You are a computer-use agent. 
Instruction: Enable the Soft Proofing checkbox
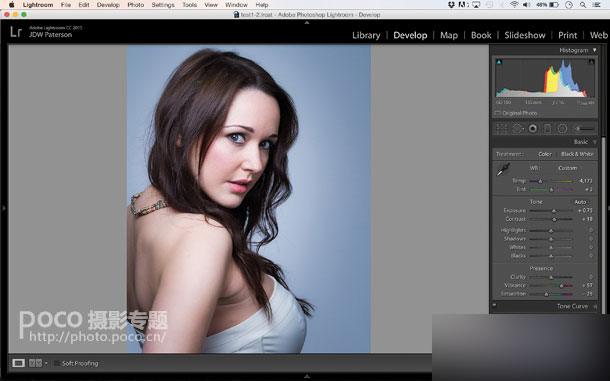(x=57, y=363)
